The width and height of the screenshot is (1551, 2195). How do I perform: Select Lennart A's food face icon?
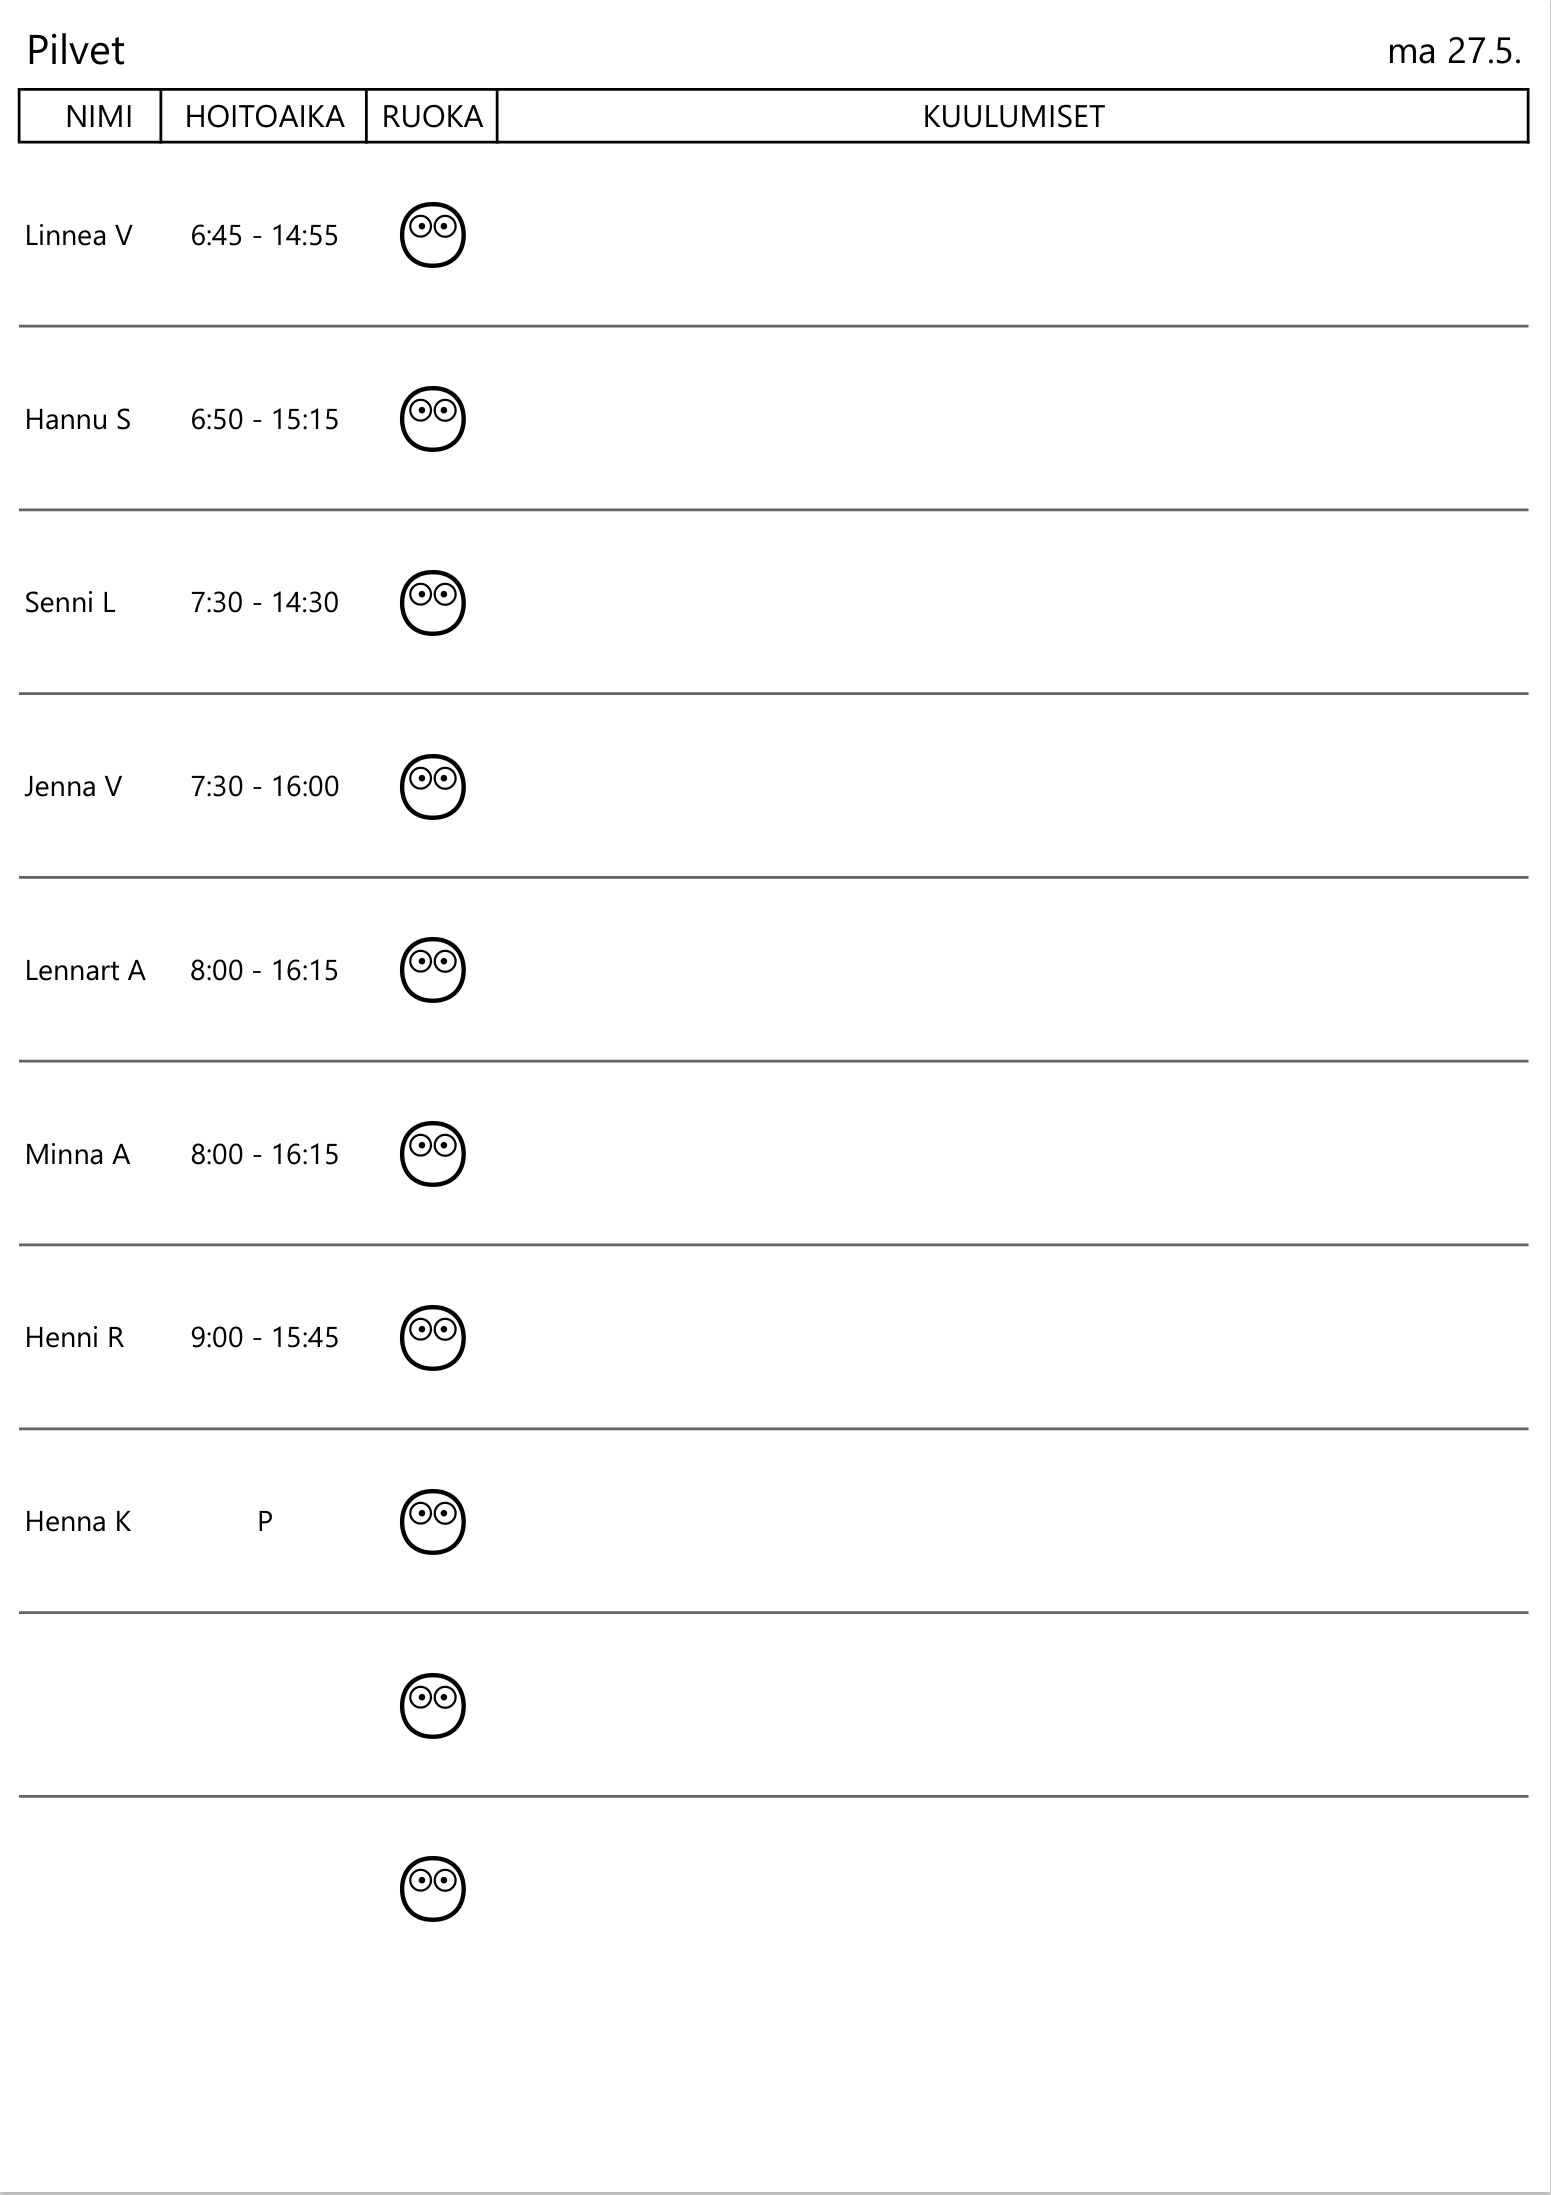(433, 970)
